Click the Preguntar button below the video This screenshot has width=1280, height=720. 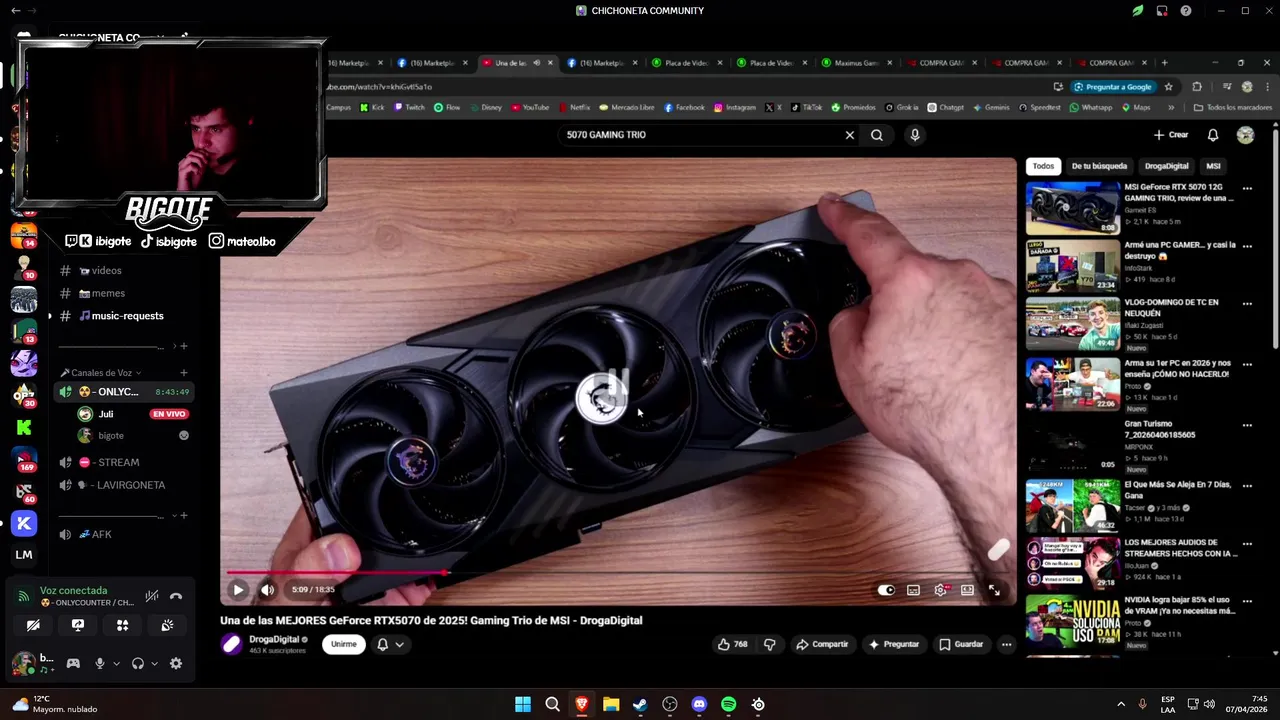click(894, 644)
